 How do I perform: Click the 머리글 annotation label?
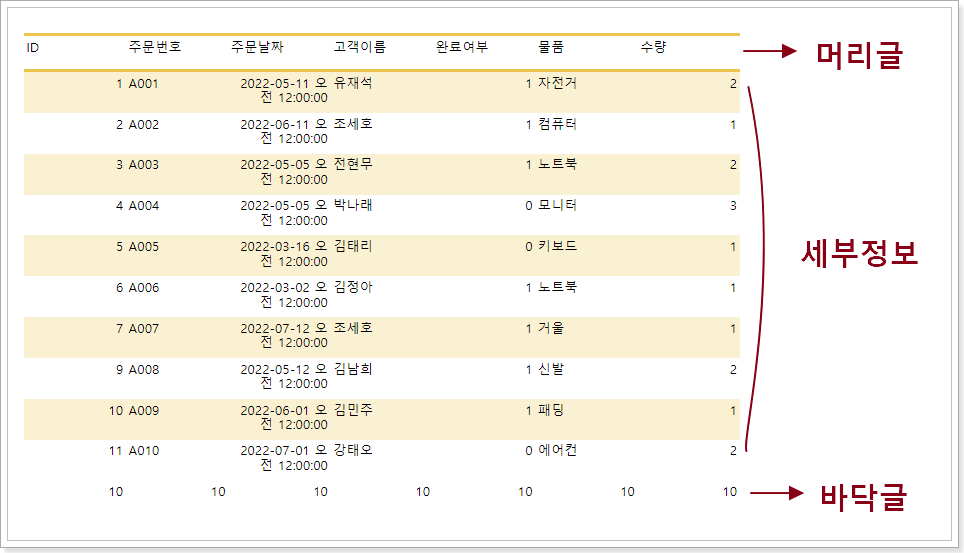[859, 55]
